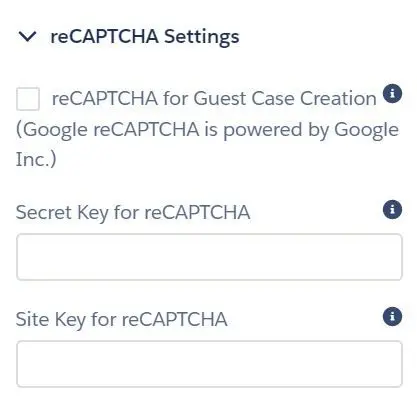The image size is (417, 399).
Task: Focus the Secret Key for reCAPTCHA text box
Action: click(209, 257)
